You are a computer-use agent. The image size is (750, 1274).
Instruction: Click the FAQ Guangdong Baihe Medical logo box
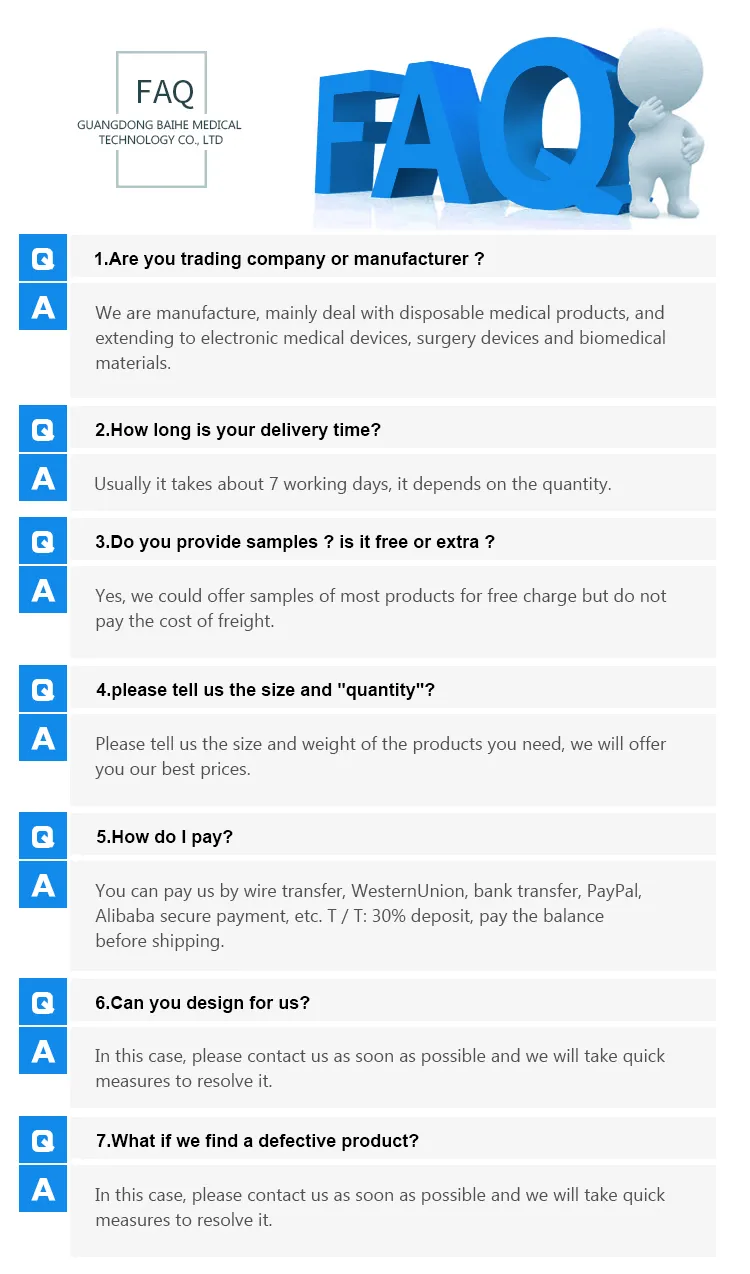pyautogui.click(x=161, y=120)
